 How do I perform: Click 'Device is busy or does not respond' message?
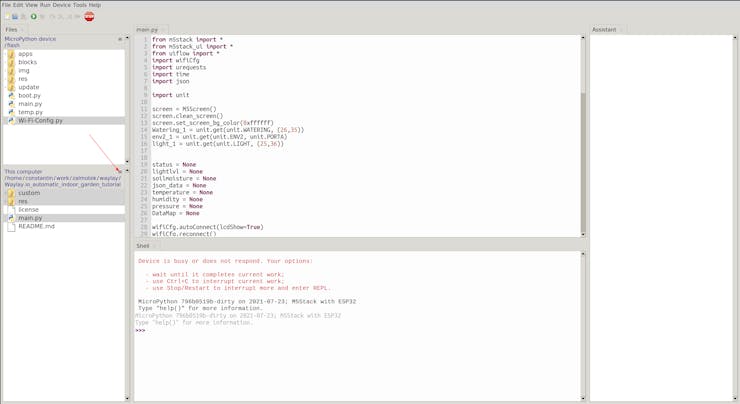tap(225, 261)
